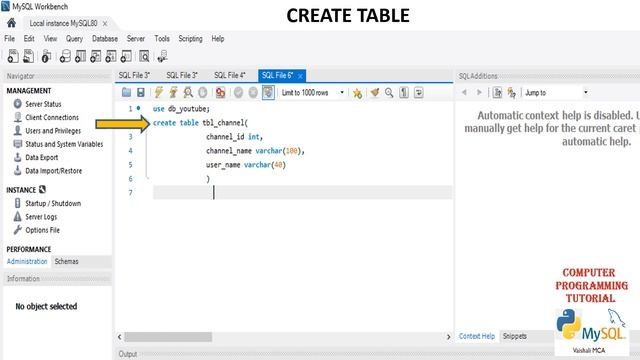The image size is (640, 360).
Task: Create a new SQL tab icon
Action: point(13,56)
